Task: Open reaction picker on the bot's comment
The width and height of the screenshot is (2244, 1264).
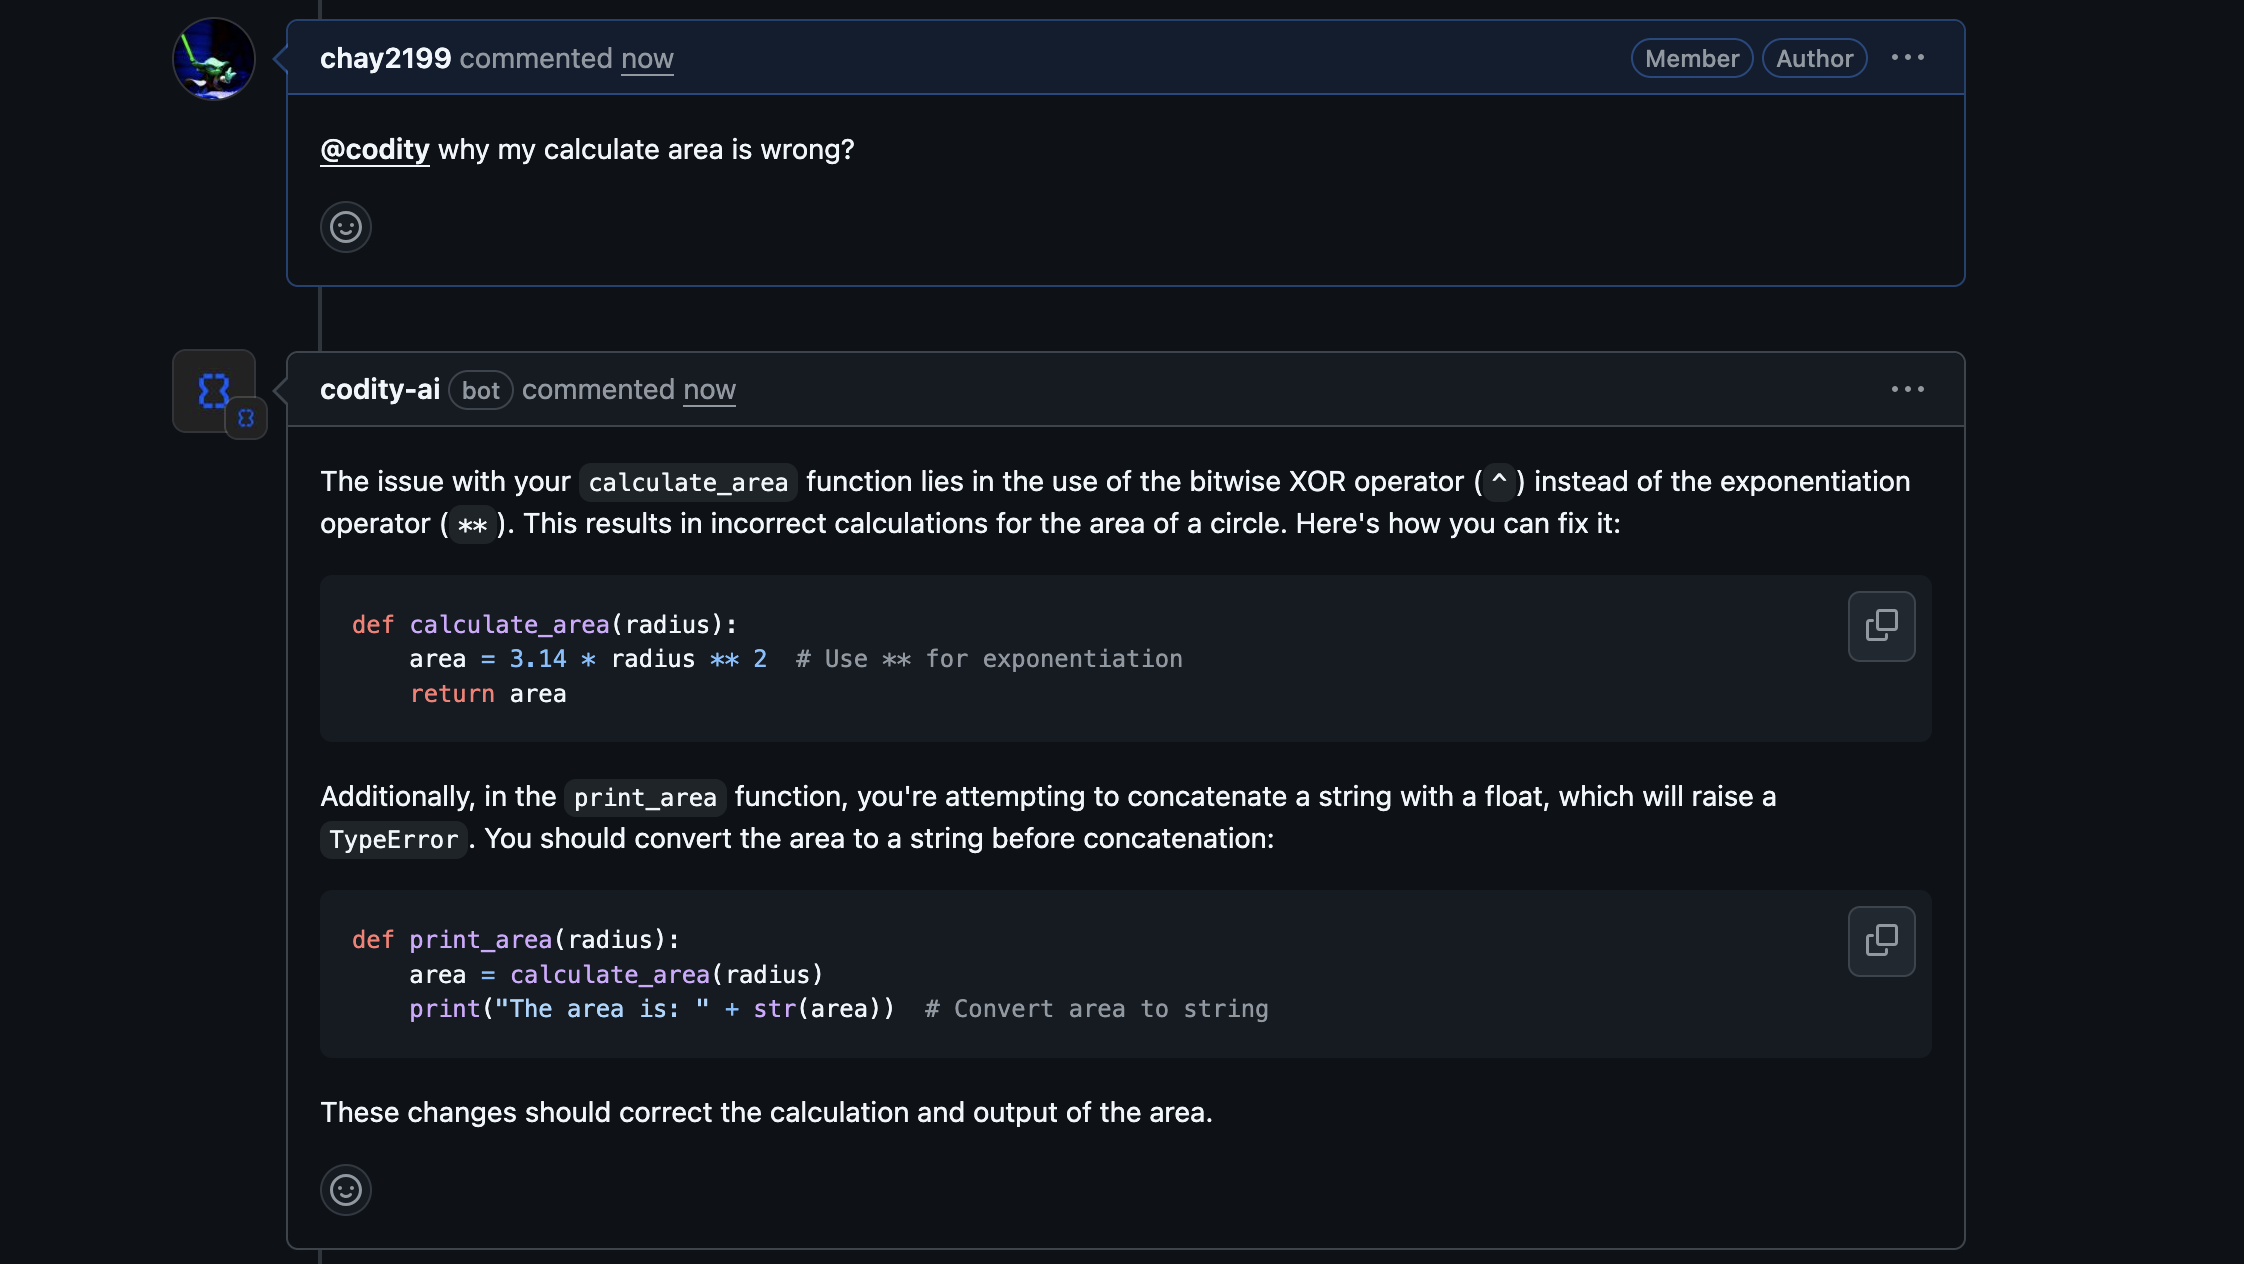Action: tap(345, 1190)
